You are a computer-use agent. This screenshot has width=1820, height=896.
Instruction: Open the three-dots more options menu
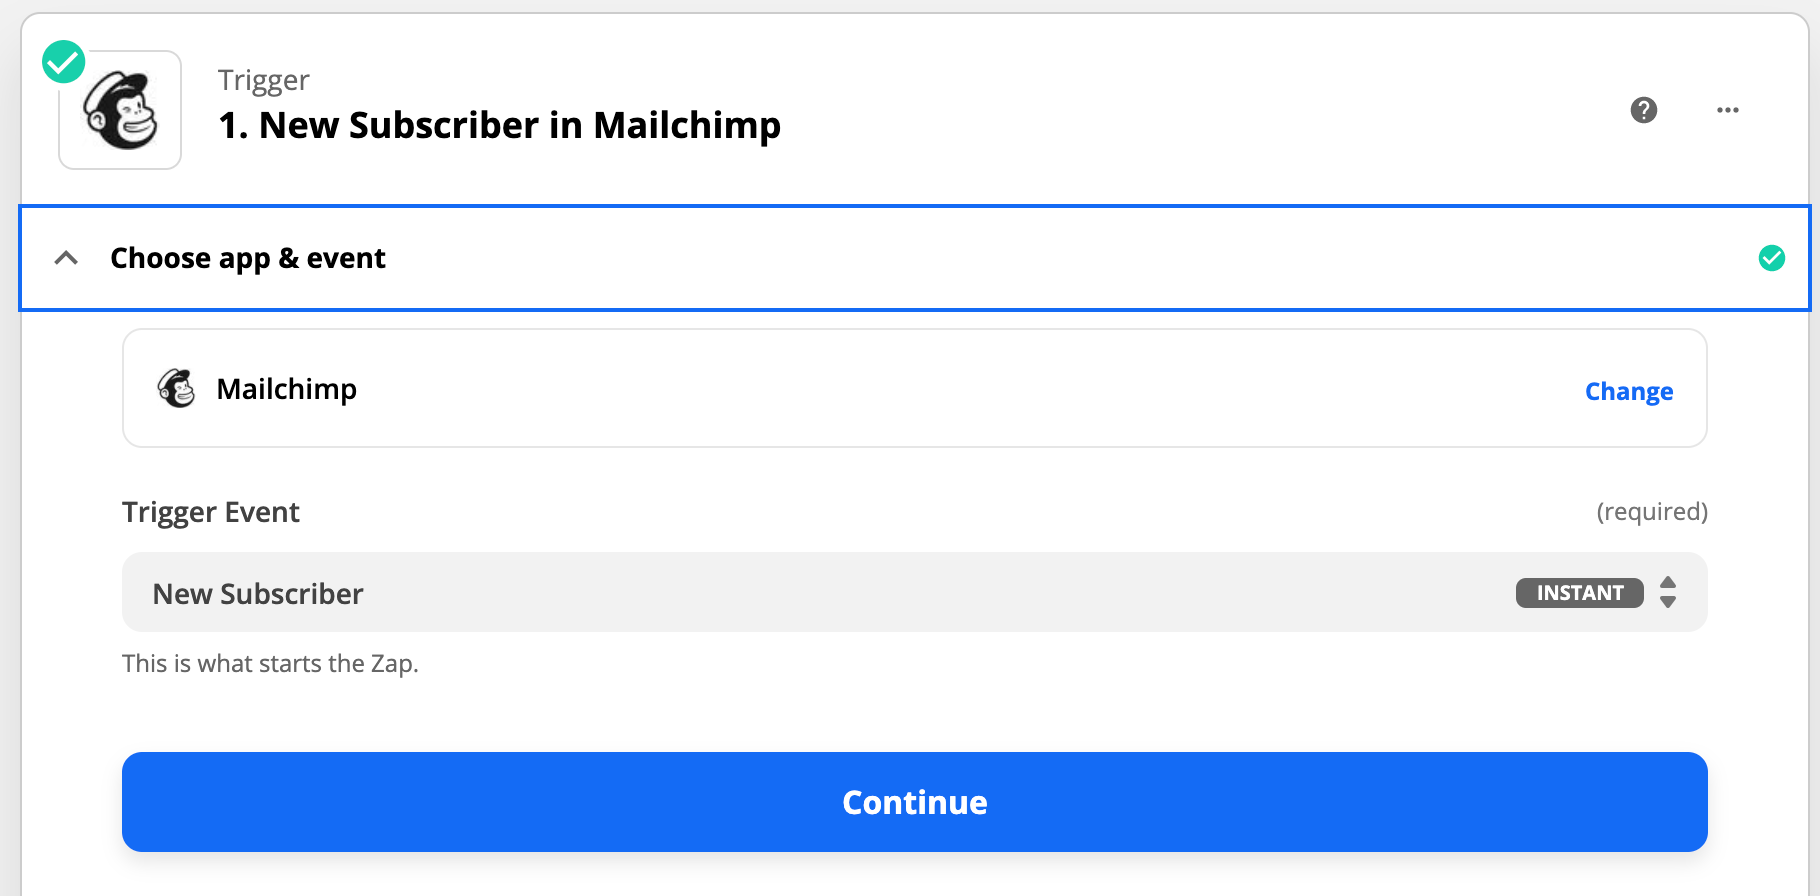pos(1728,110)
